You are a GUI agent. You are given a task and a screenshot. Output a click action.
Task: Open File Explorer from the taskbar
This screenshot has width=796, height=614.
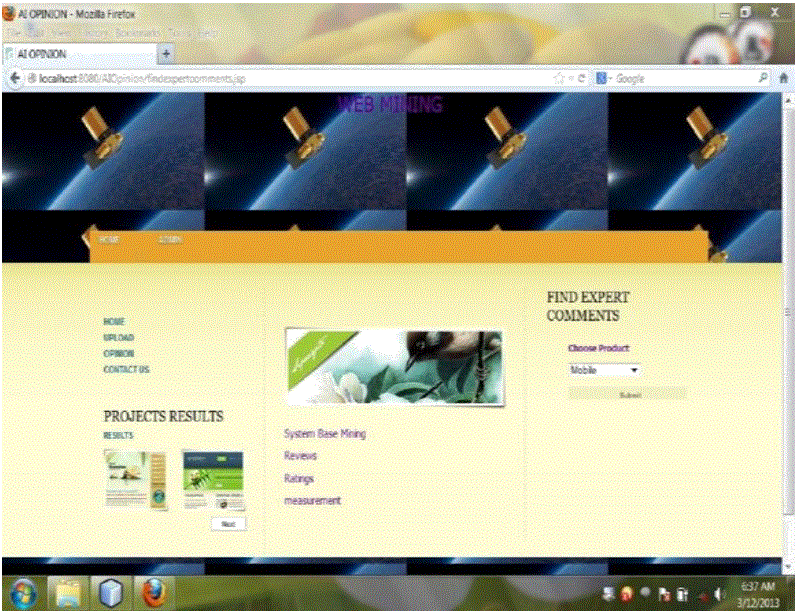click(67, 593)
